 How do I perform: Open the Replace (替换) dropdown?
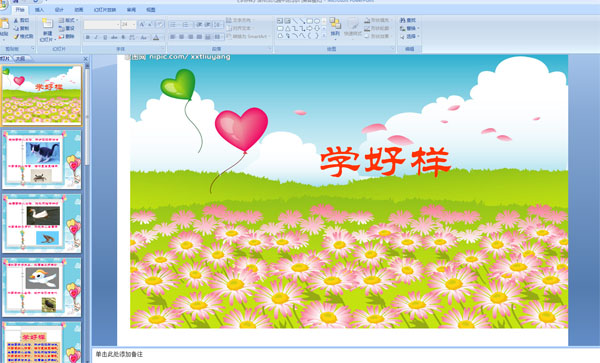coord(409,28)
